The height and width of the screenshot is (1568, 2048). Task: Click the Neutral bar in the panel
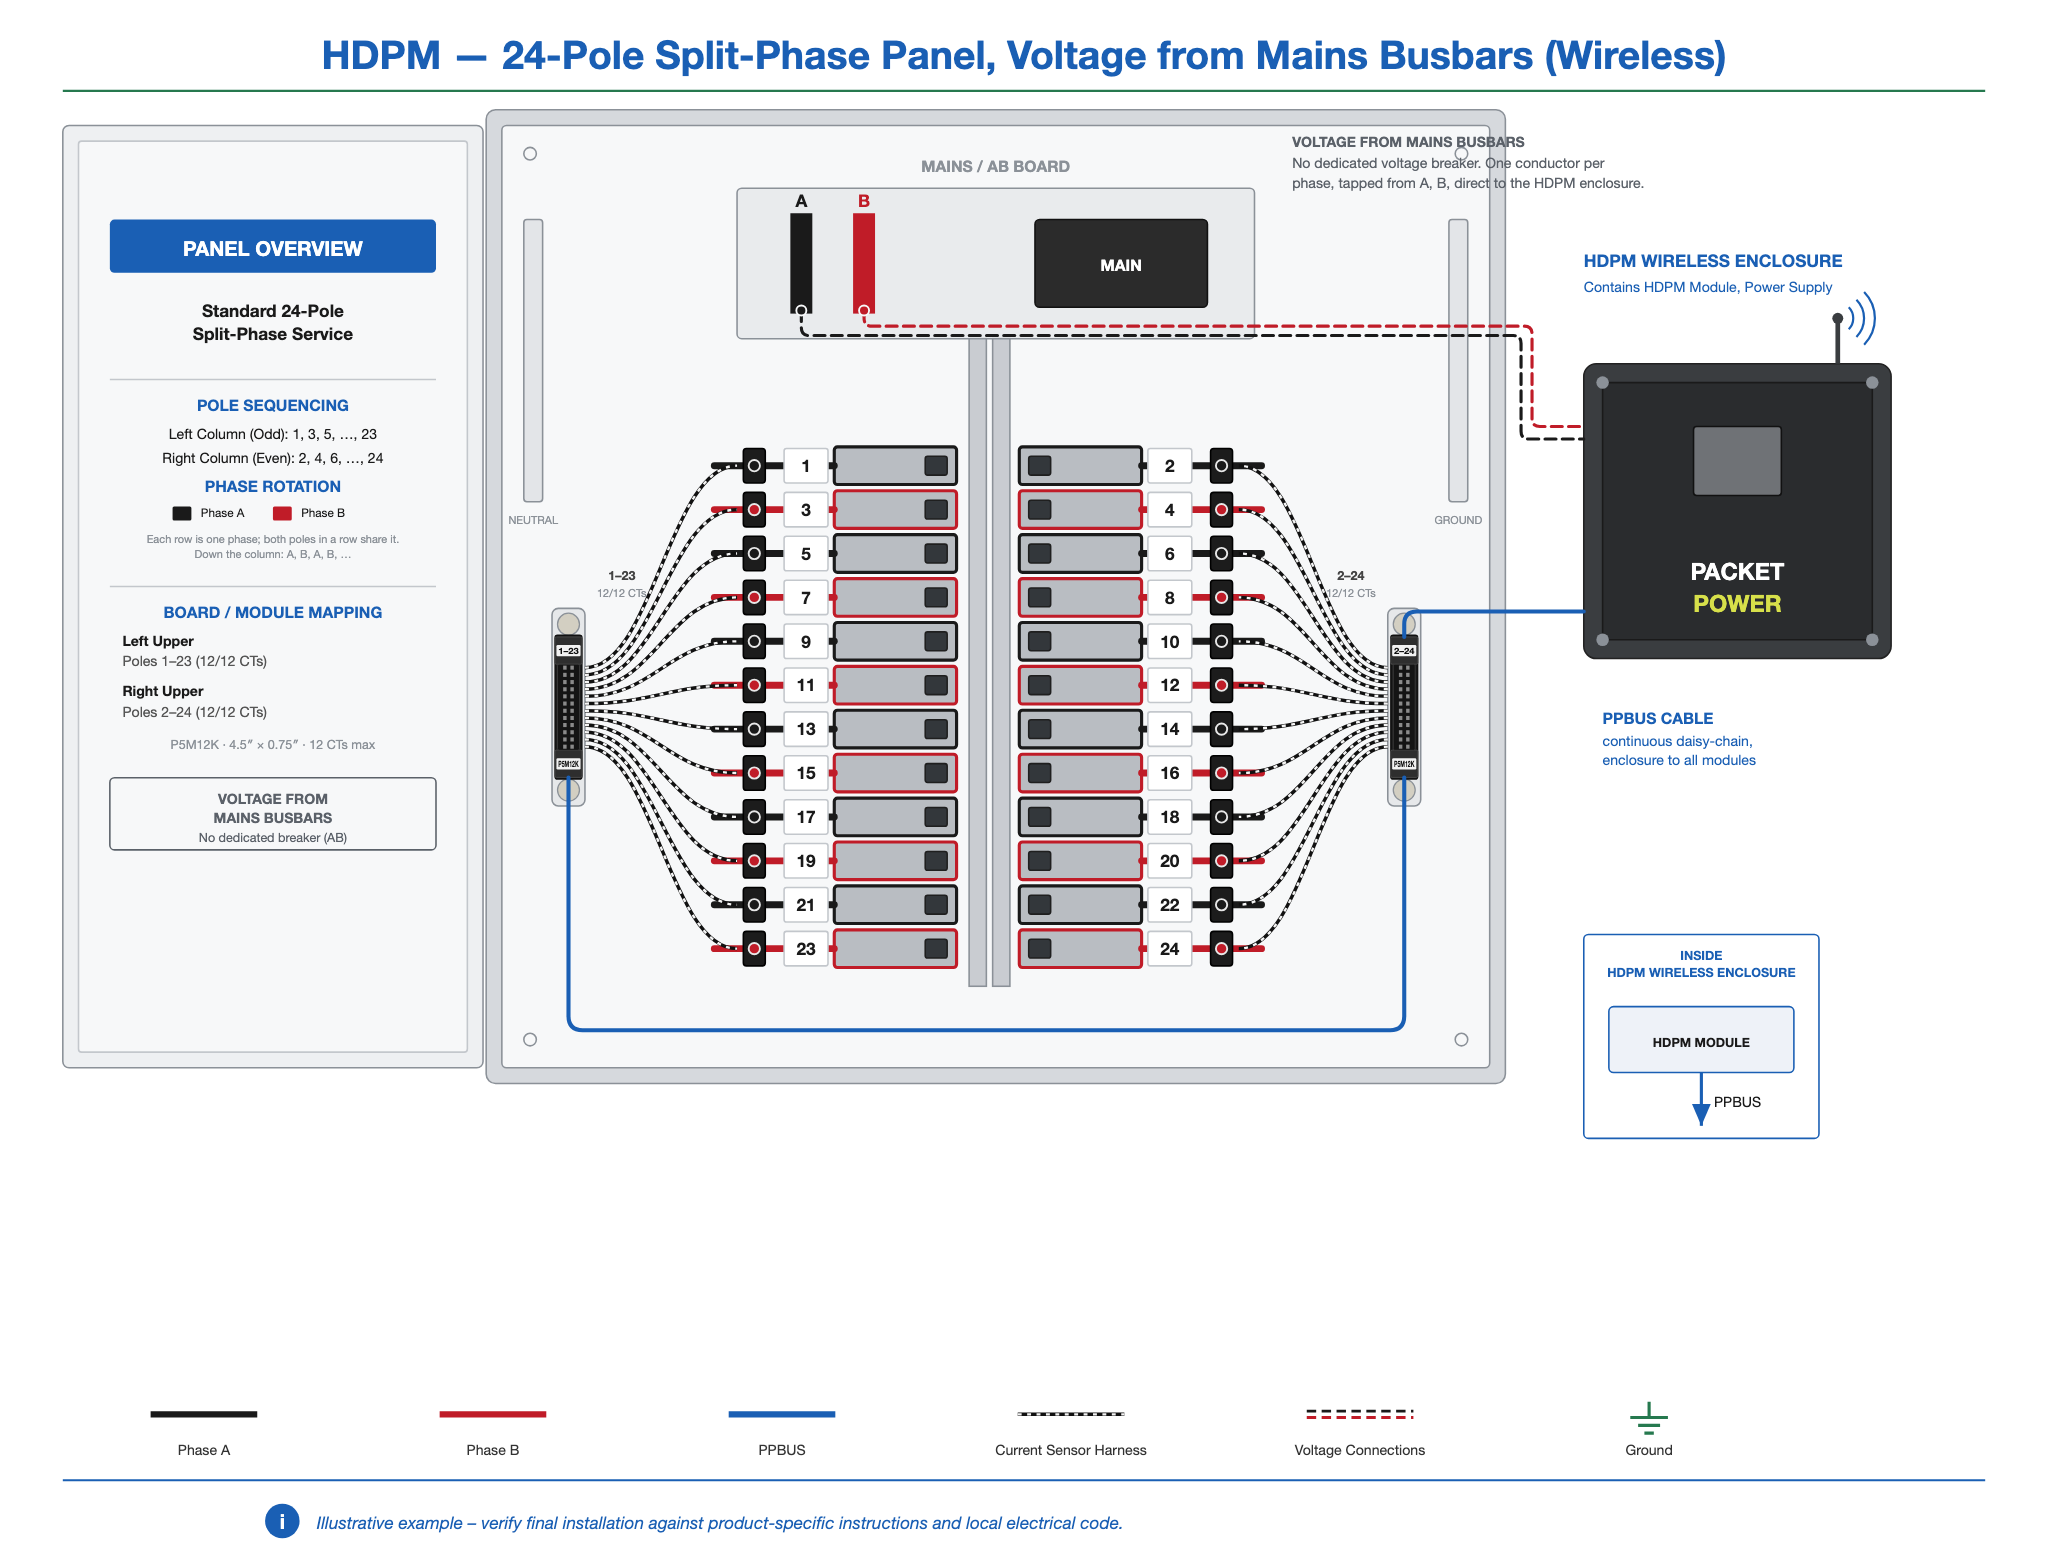coord(533,360)
